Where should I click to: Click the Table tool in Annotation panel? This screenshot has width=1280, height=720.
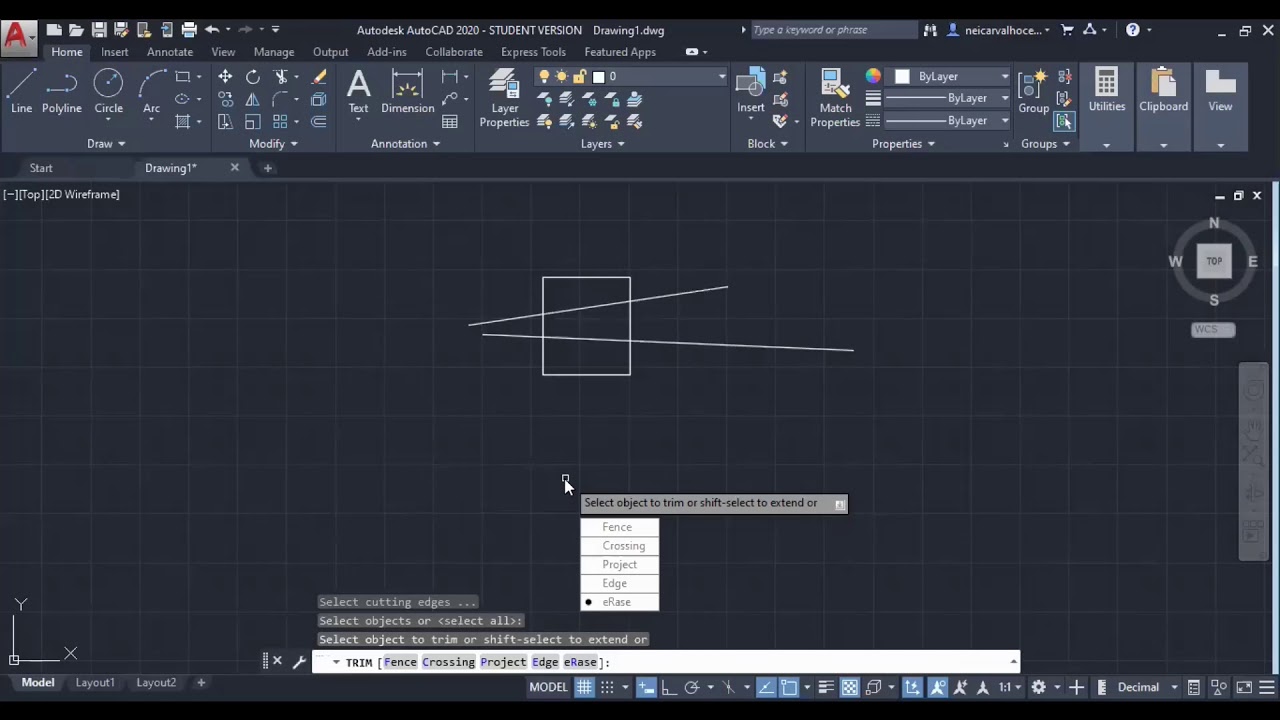point(450,121)
